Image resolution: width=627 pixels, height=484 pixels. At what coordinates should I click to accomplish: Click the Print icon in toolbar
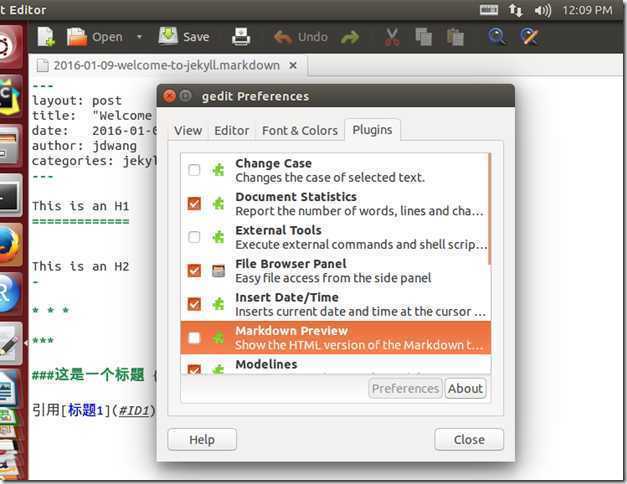pos(241,37)
